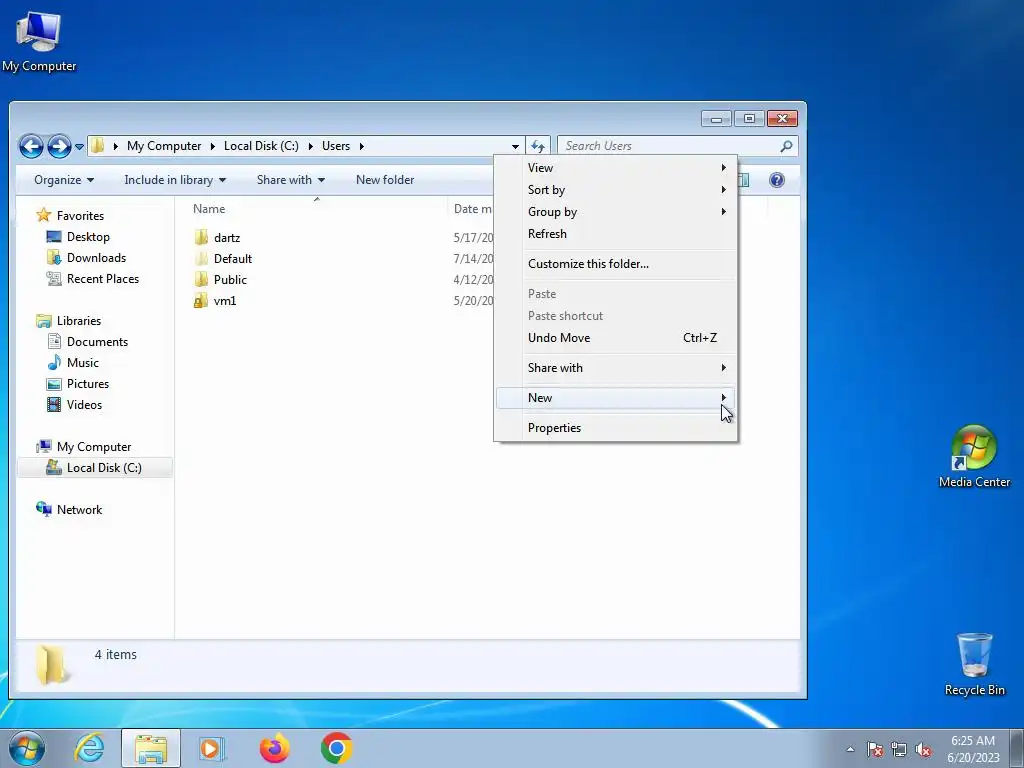
Task: Select the dartz folder icon
Action: (x=201, y=238)
